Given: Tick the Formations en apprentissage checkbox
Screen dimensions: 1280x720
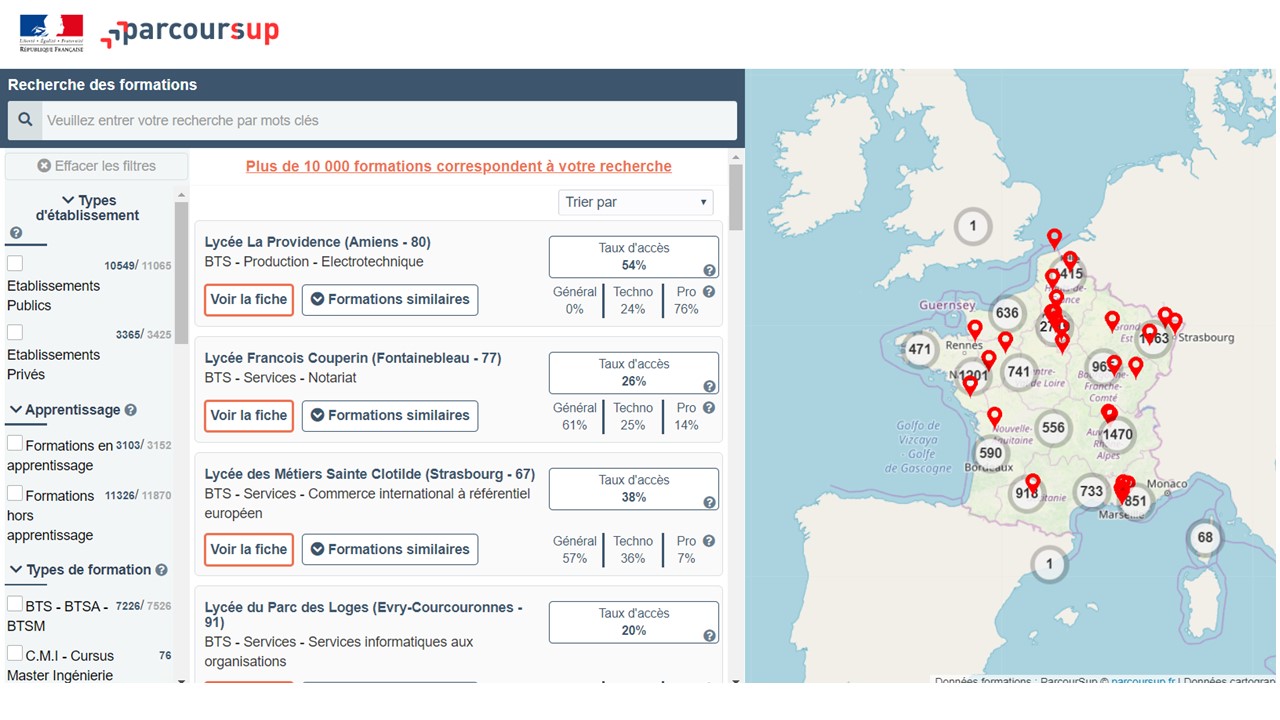Looking at the screenshot, I should 15,443.
